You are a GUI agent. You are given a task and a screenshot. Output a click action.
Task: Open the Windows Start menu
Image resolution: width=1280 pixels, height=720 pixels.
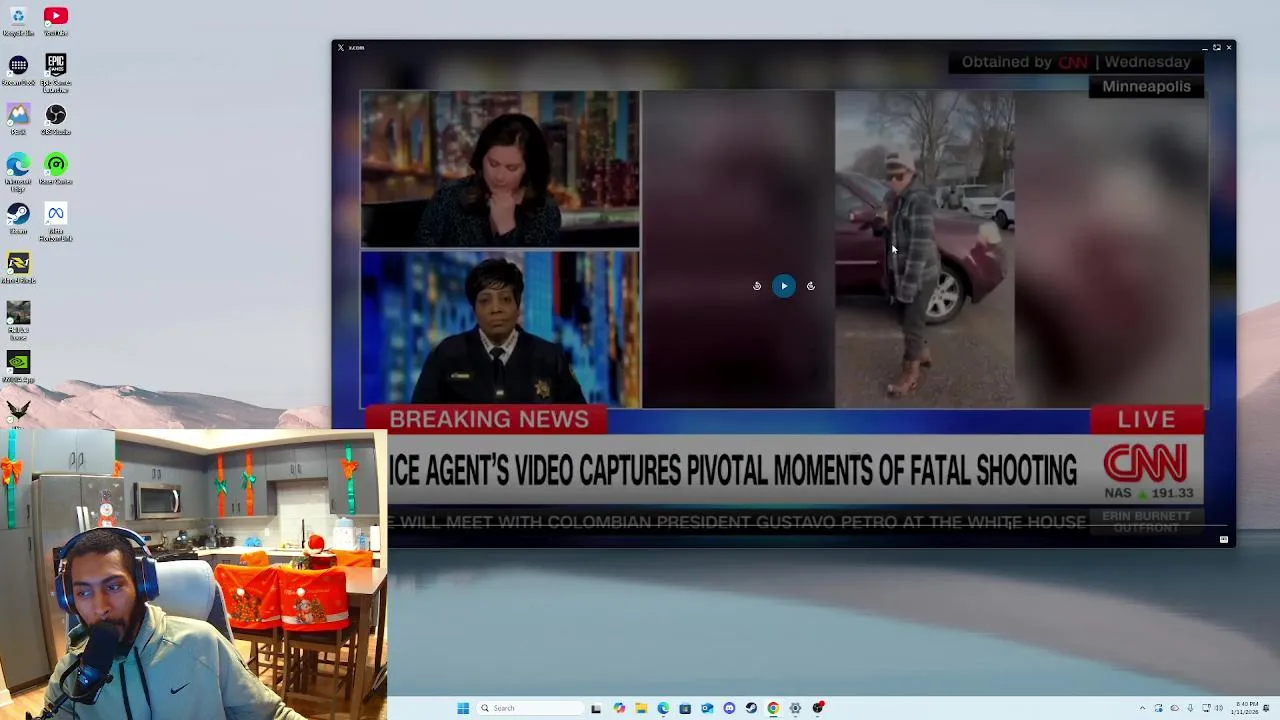pyautogui.click(x=463, y=708)
